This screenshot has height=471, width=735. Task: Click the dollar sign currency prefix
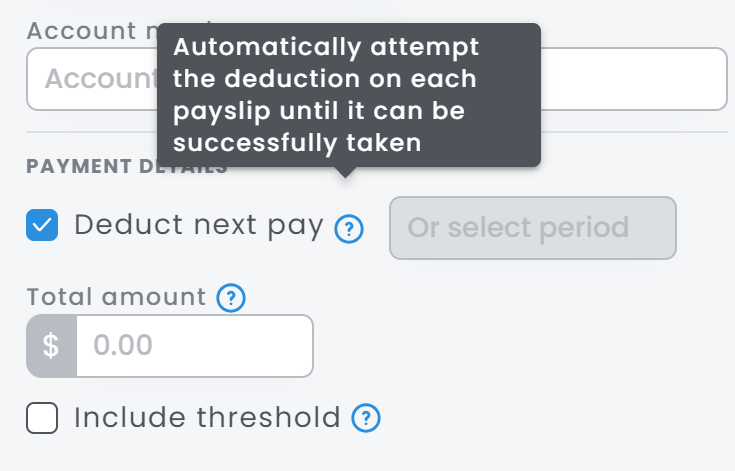coord(52,346)
